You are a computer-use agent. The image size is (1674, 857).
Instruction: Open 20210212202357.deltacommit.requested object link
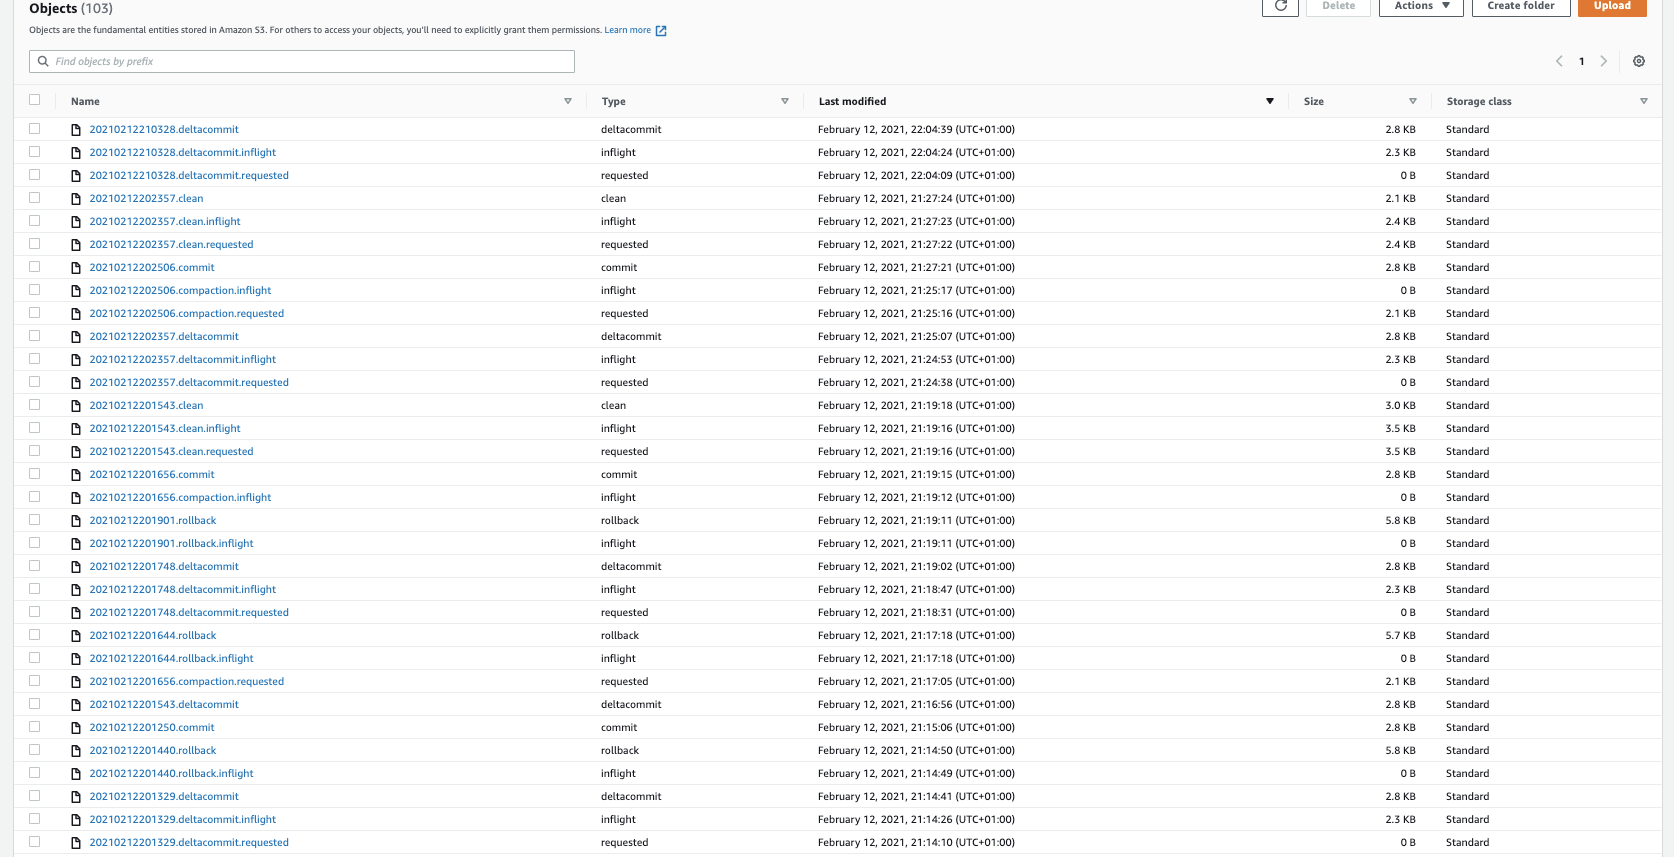[x=189, y=383]
